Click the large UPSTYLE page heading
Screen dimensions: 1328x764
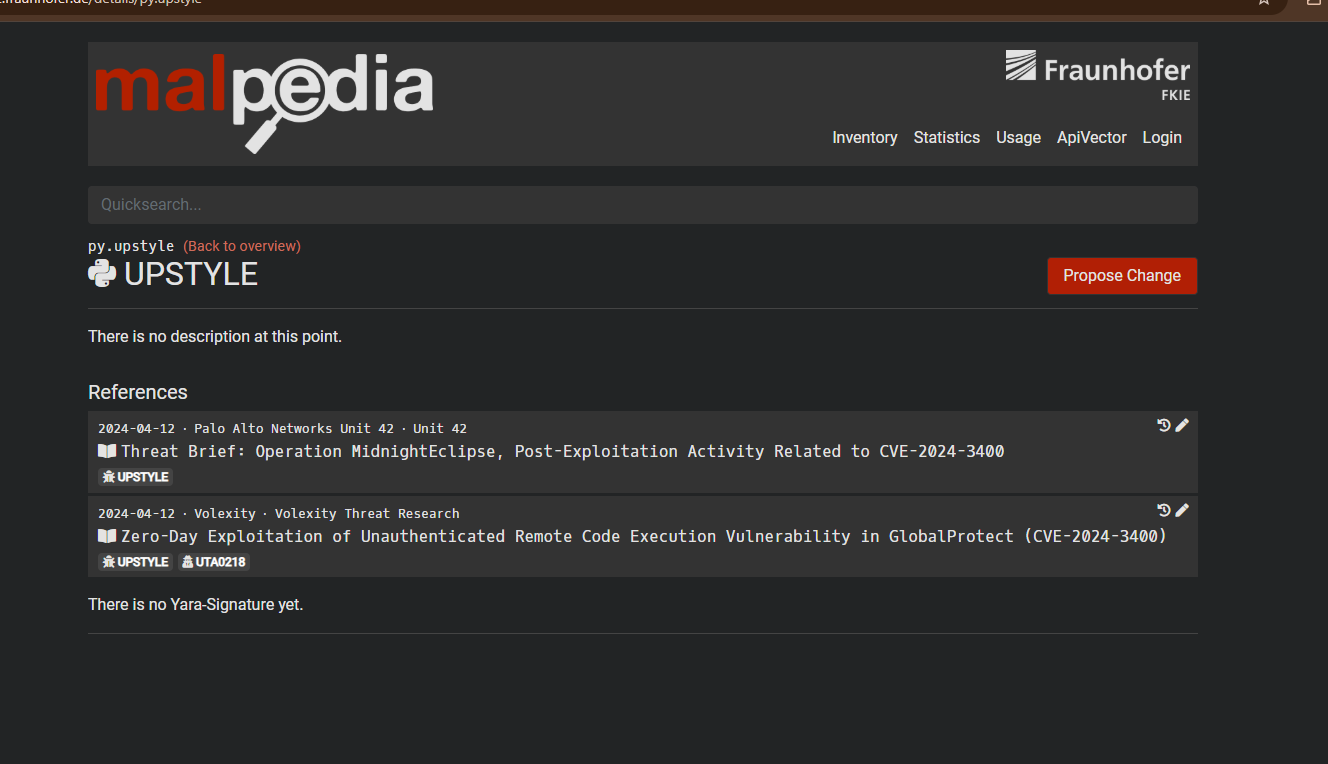click(191, 274)
